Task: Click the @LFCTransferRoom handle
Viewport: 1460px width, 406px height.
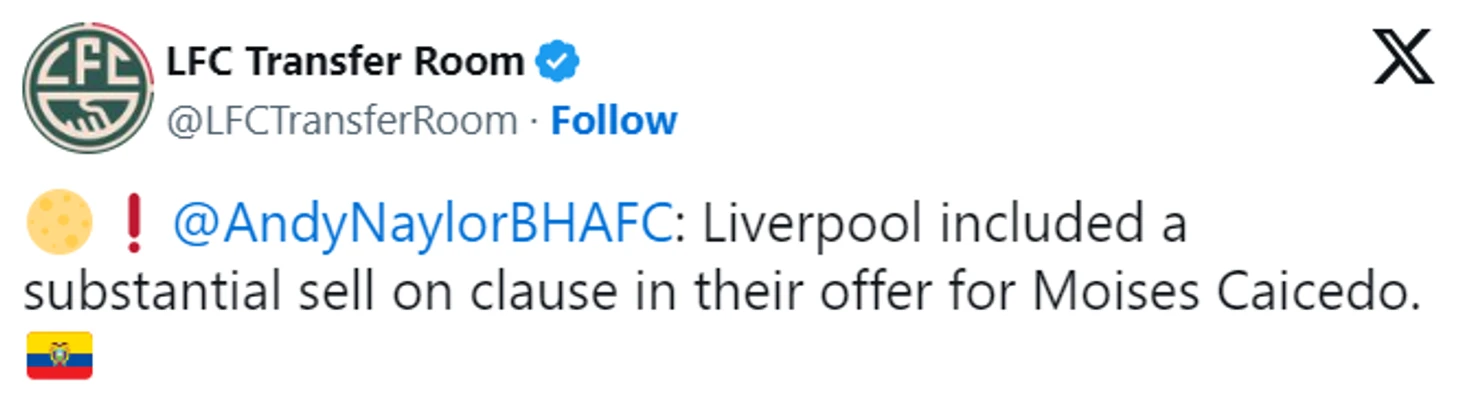Action: coord(342,121)
